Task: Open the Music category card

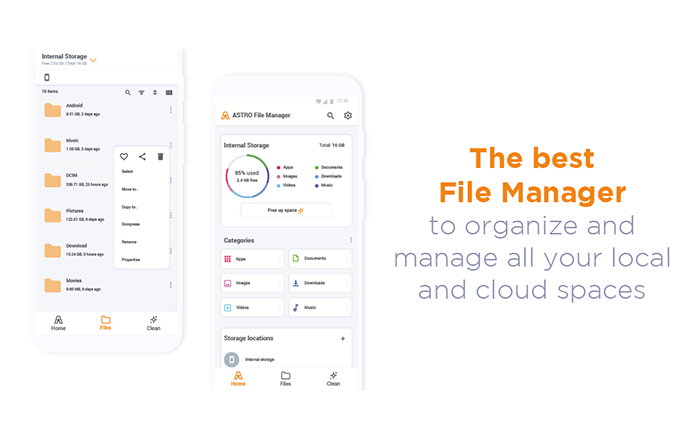Action: pos(320,307)
